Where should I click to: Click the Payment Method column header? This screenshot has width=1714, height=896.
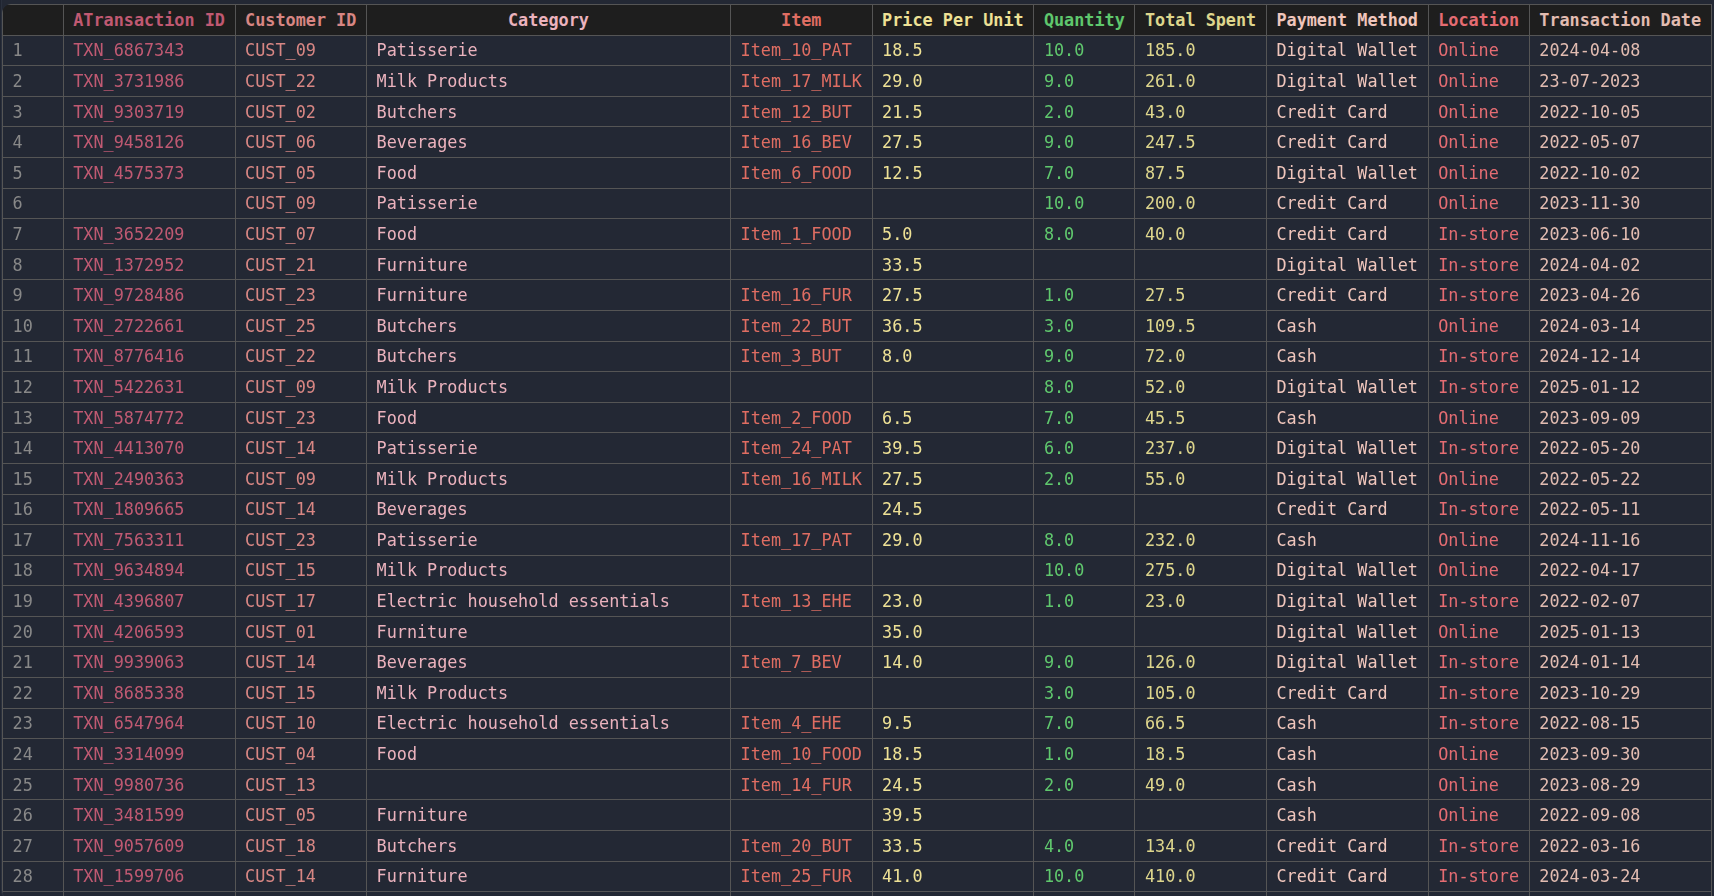[x=1347, y=20]
